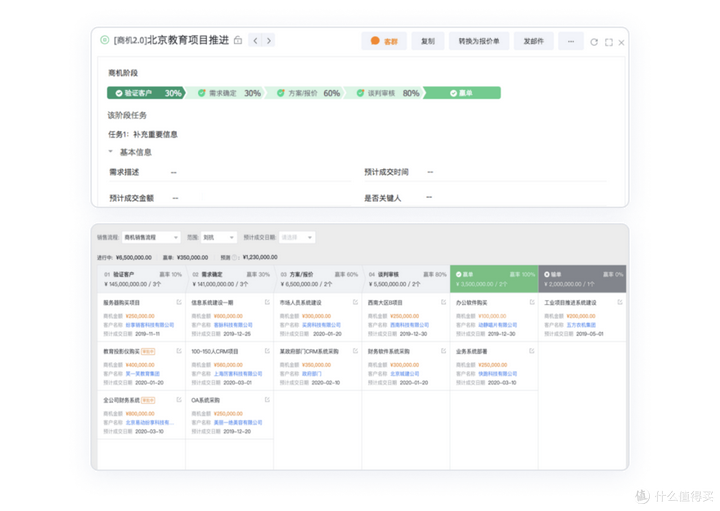The height and width of the screenshot is (511, 720).
Task: Click the 02 需求确定 column header
Action: [x=230, y=279]
